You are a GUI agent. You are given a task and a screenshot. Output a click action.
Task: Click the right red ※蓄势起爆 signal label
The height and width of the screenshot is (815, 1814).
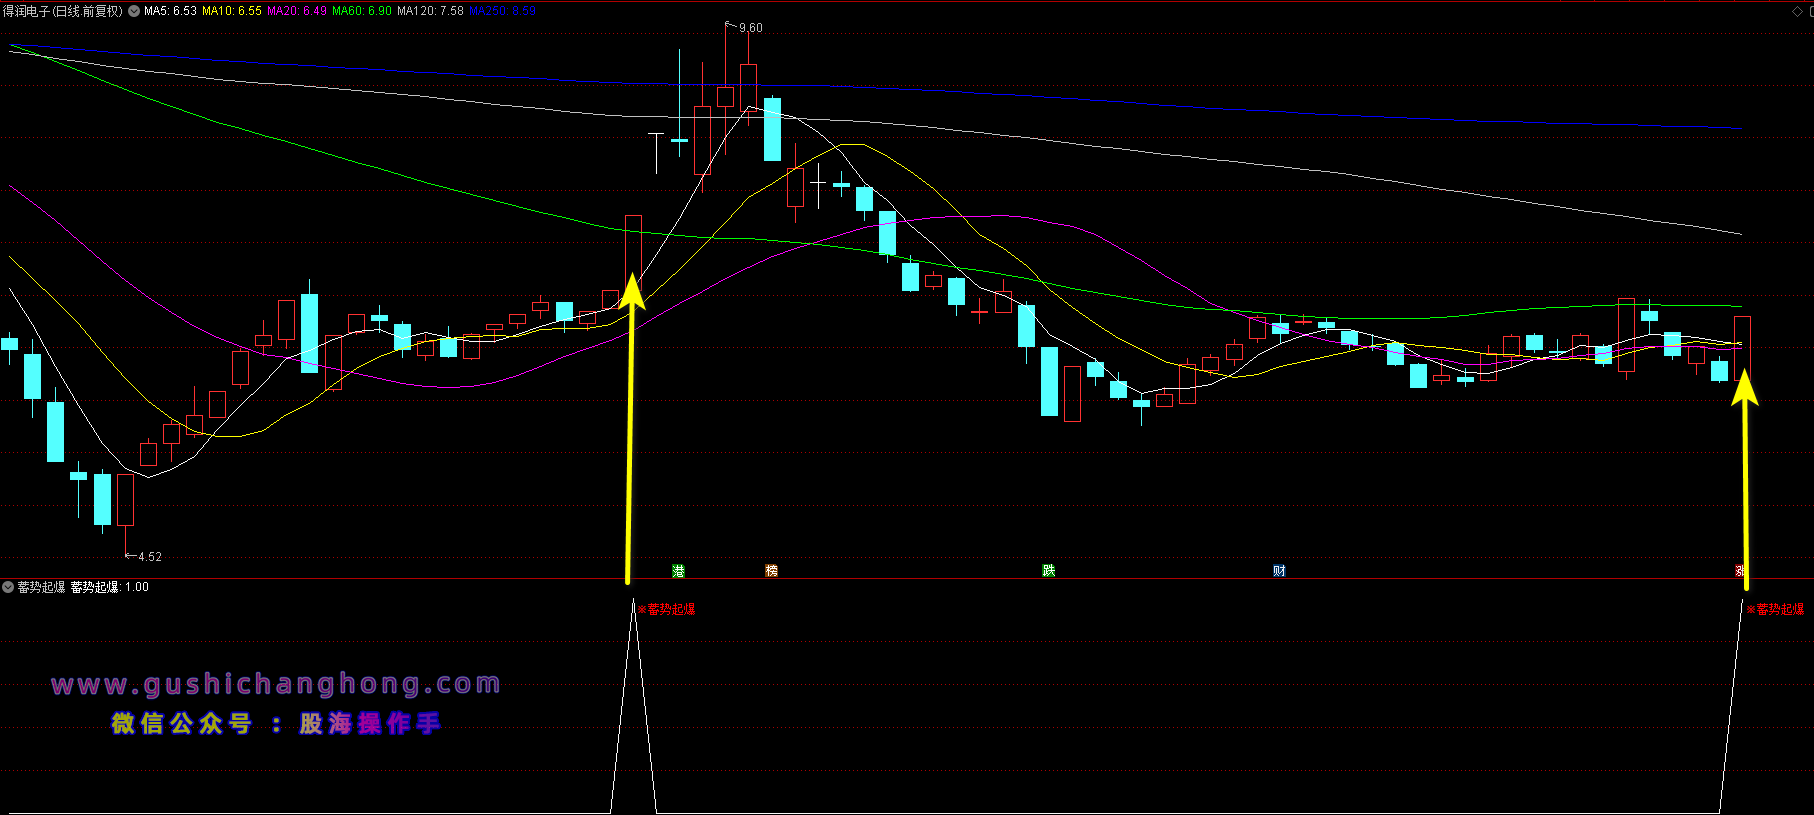(1775, 609)
